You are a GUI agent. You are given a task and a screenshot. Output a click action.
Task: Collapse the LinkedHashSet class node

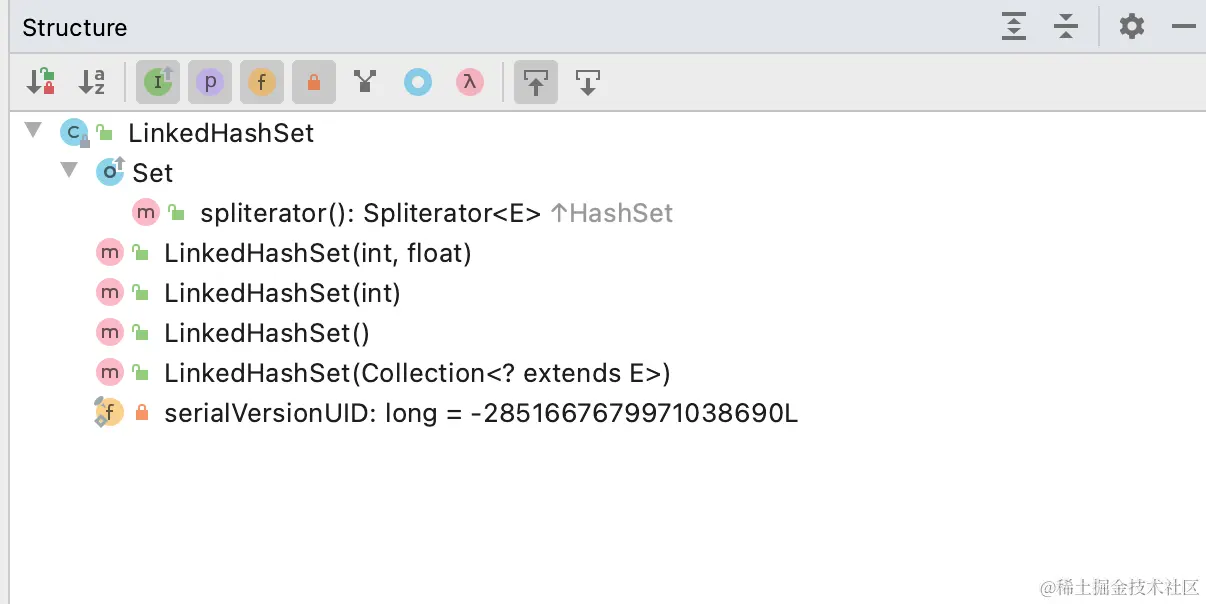pyautogui.click(x=34, y=131)
